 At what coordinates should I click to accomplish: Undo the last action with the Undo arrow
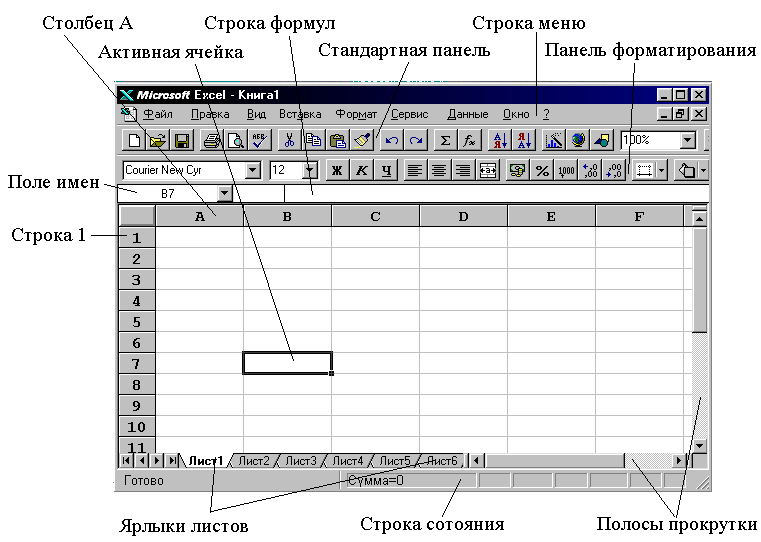pyautogui.click(x=392, y=141)
